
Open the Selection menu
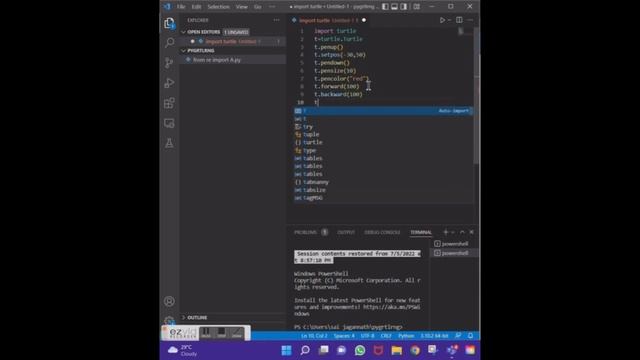(218, 7)
